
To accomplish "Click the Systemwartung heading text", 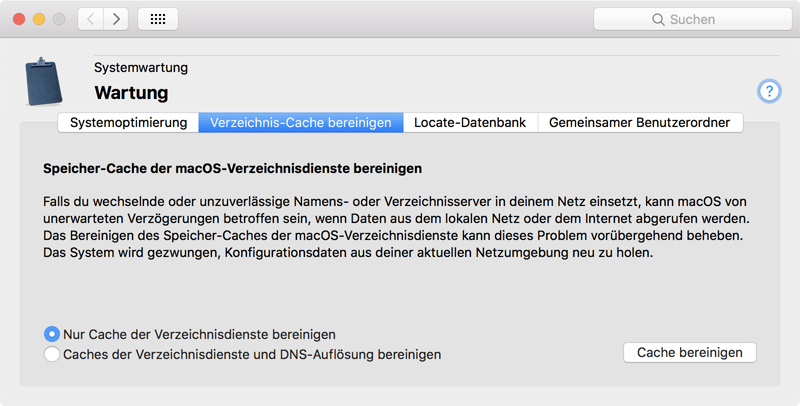I will coord(141,67).
